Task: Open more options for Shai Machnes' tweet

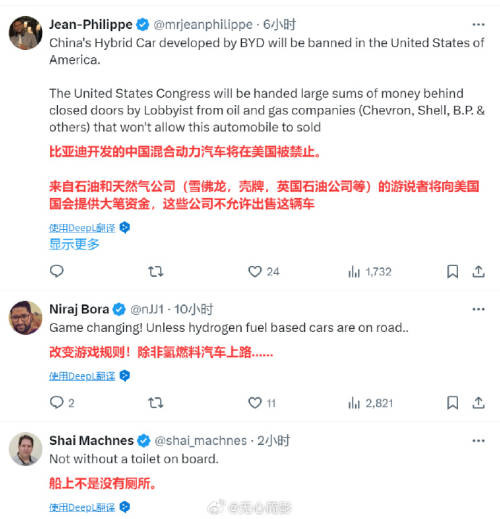Action: coord(478,441)
